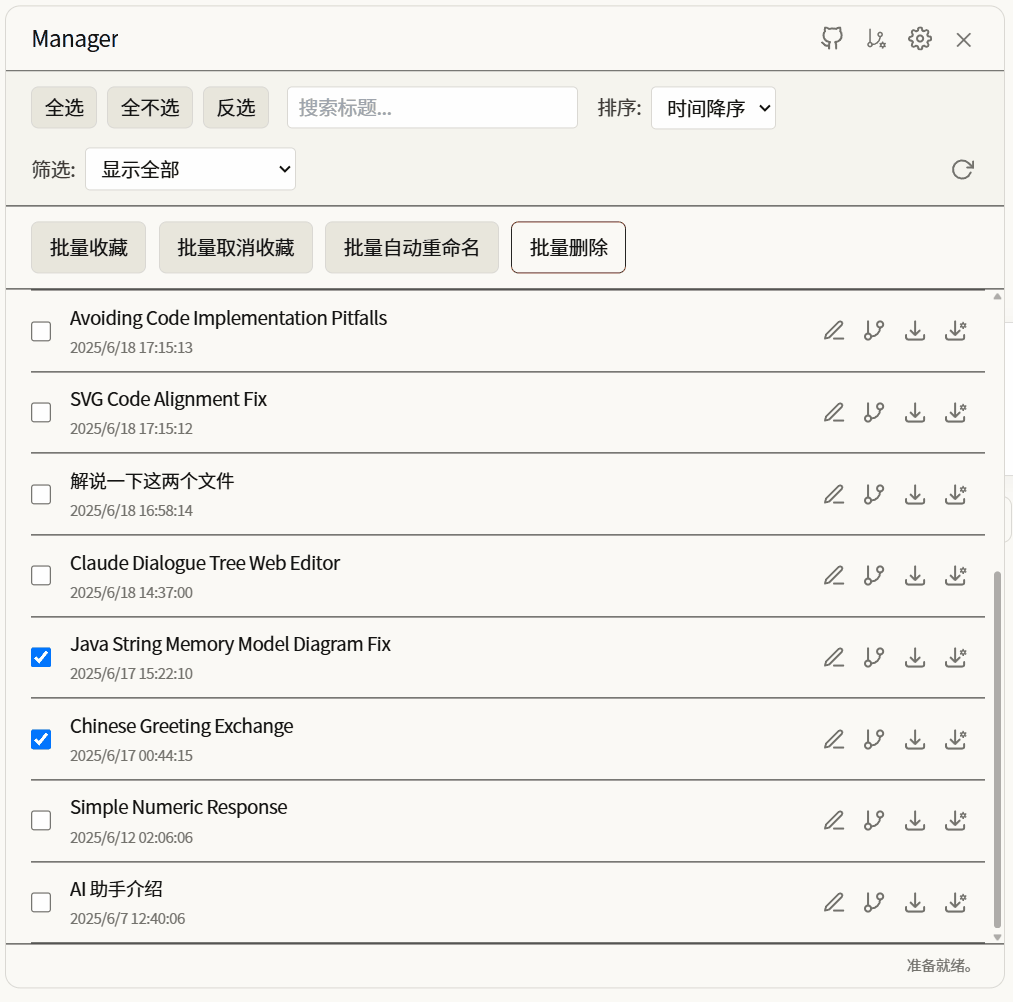Click the conversation list scrollbar thumb
The height and width of the screenshot is (1002, 1013).
tap(997, 749)
